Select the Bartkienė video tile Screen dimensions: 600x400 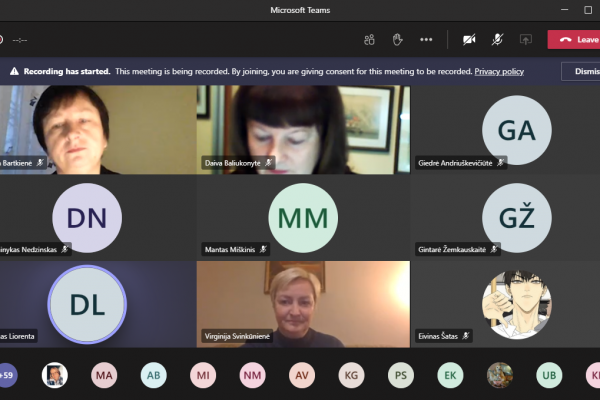pos(98,130)
